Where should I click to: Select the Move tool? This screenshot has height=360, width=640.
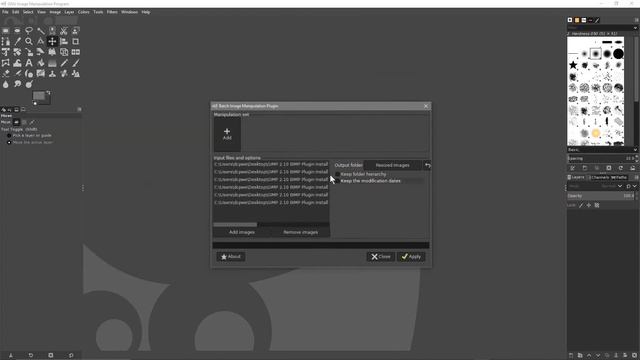point(52,41)
